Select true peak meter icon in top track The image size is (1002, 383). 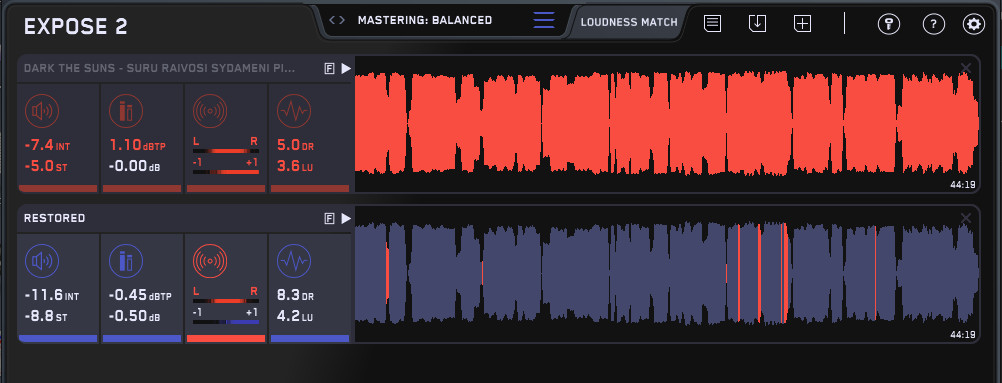click(x=126, y=111)
